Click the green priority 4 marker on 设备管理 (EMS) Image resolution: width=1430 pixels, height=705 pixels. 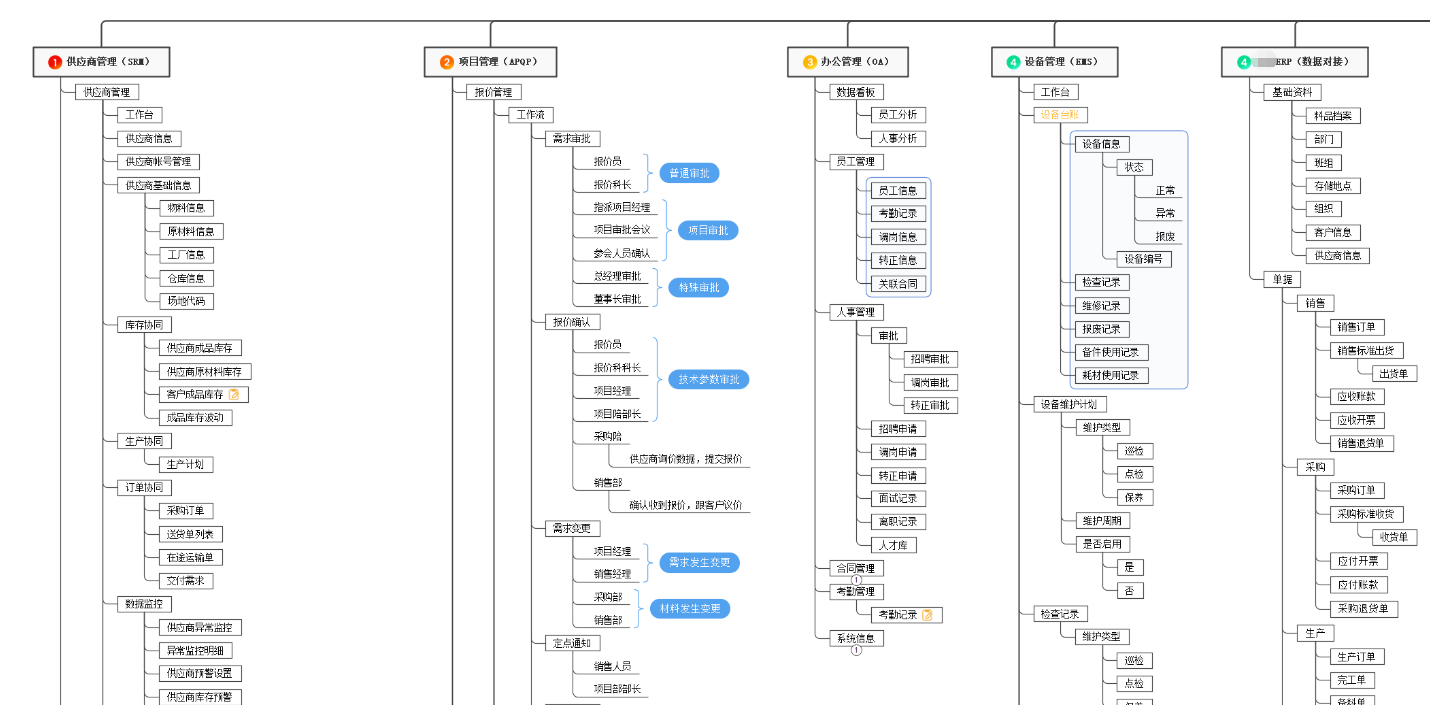coord(1013,62)
